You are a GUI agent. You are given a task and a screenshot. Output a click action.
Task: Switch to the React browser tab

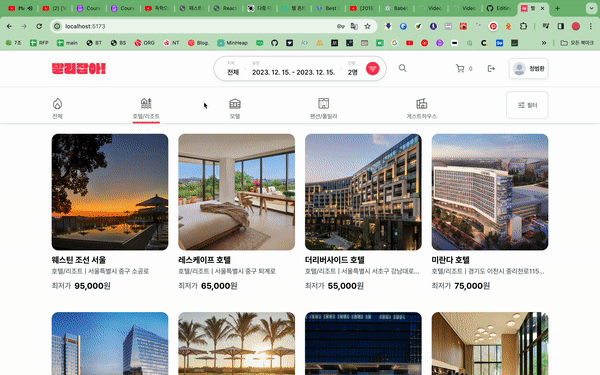coord(226,8)
